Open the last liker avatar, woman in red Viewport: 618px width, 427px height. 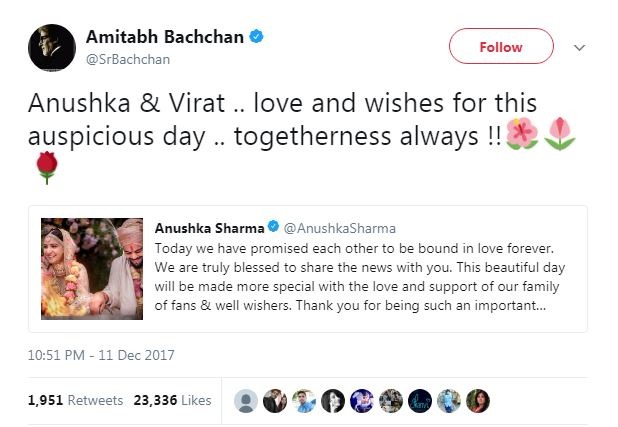(x=478, y=400)
